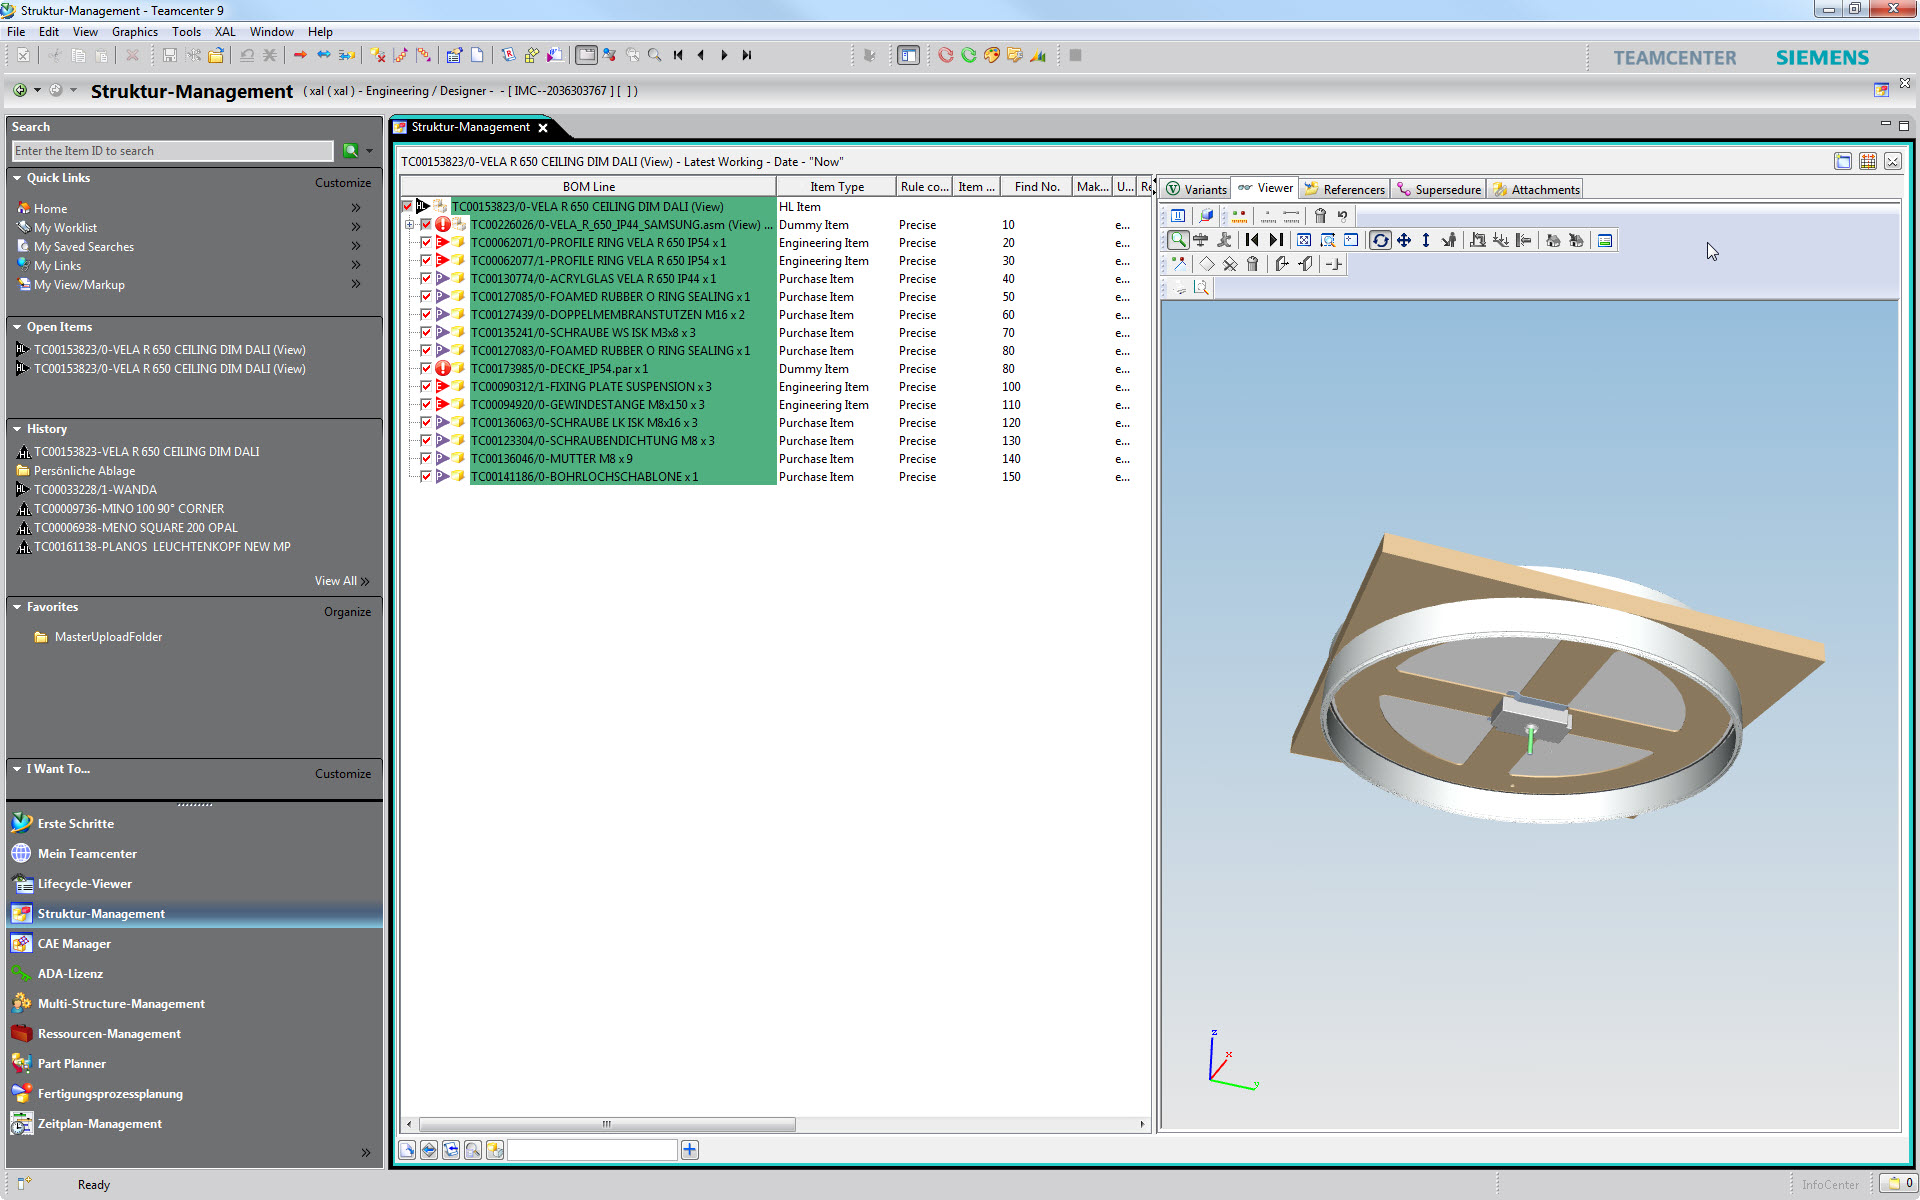The image size is (1920, 1200).
Task: Open the search options dropdown arrow
Action: point(369,151)
